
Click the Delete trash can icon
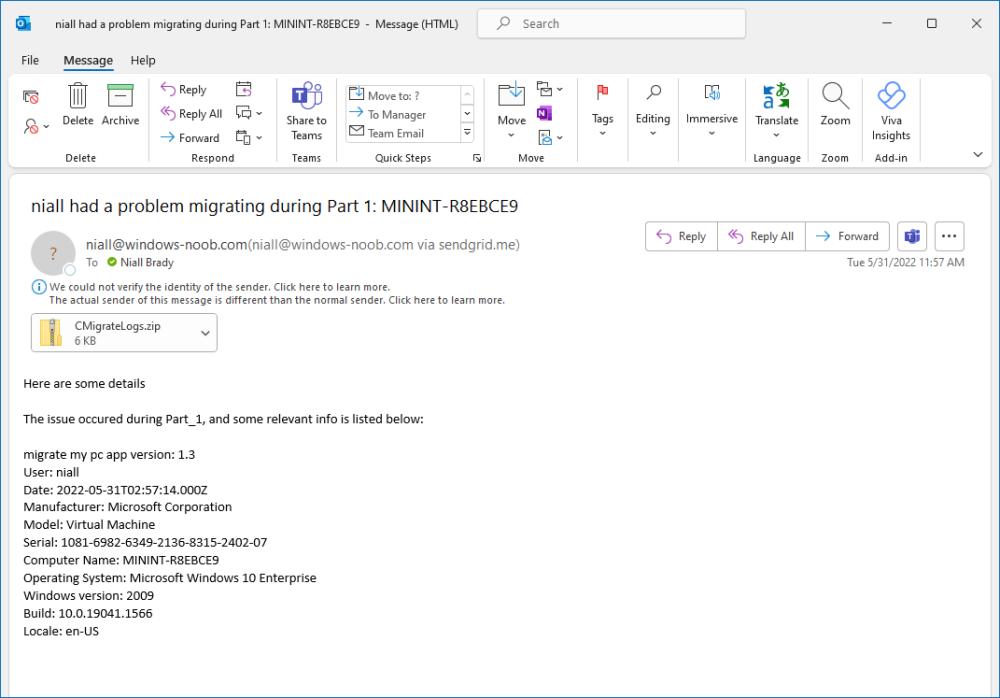tap(77, 97)
